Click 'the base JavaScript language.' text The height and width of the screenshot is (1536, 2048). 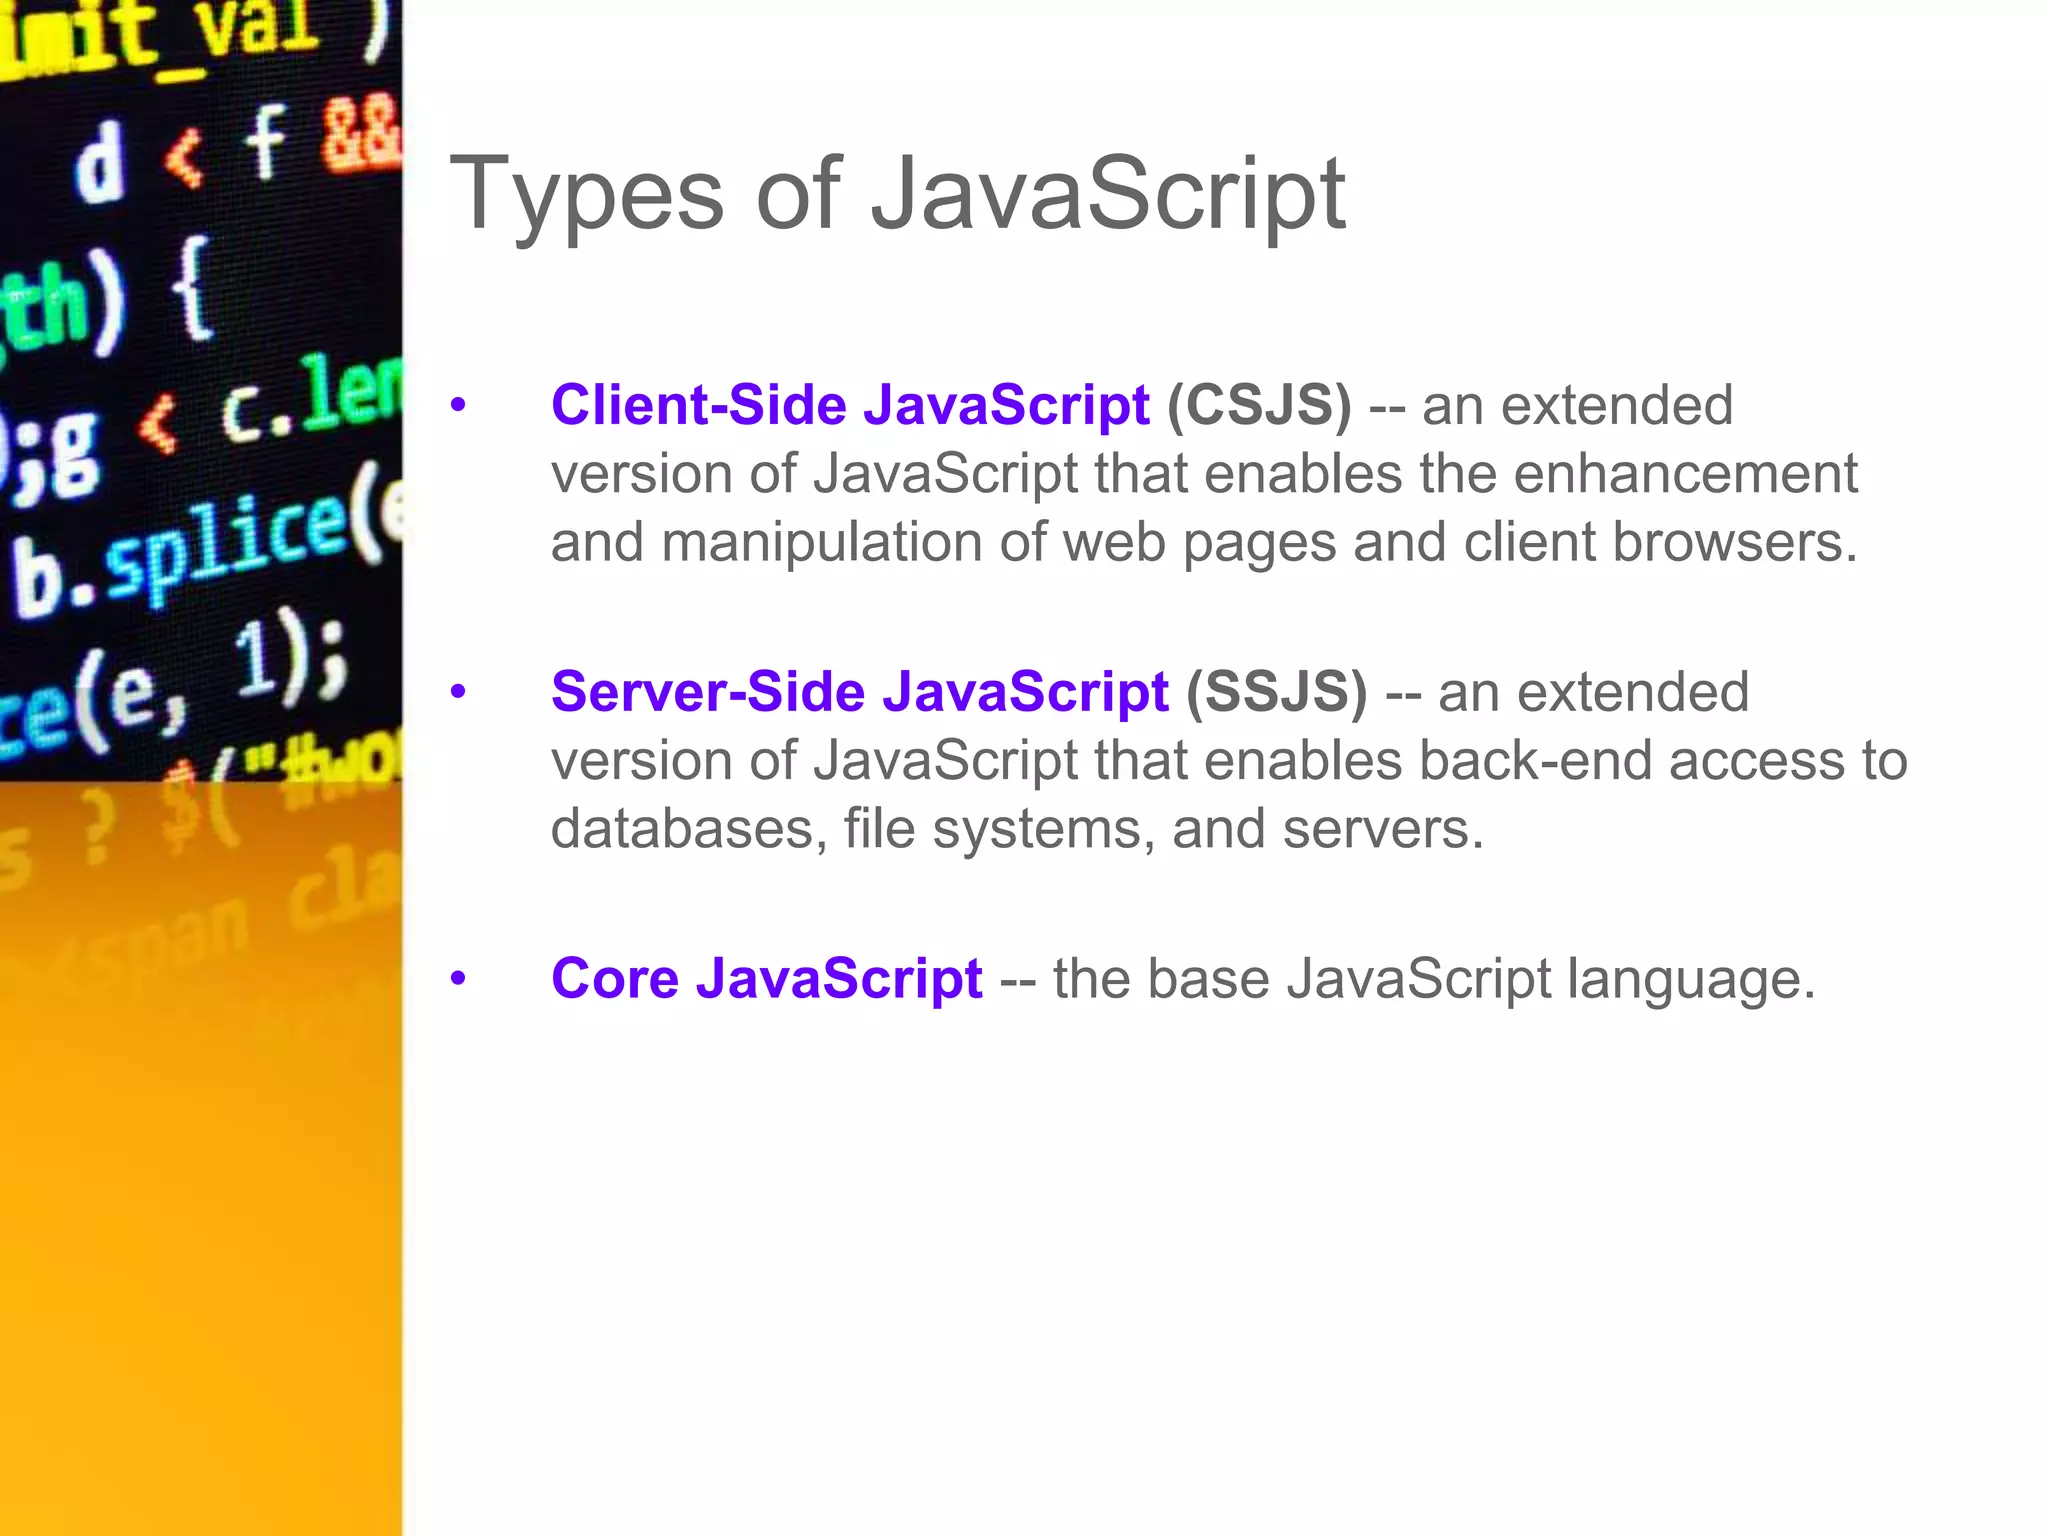click(1434, 979)
